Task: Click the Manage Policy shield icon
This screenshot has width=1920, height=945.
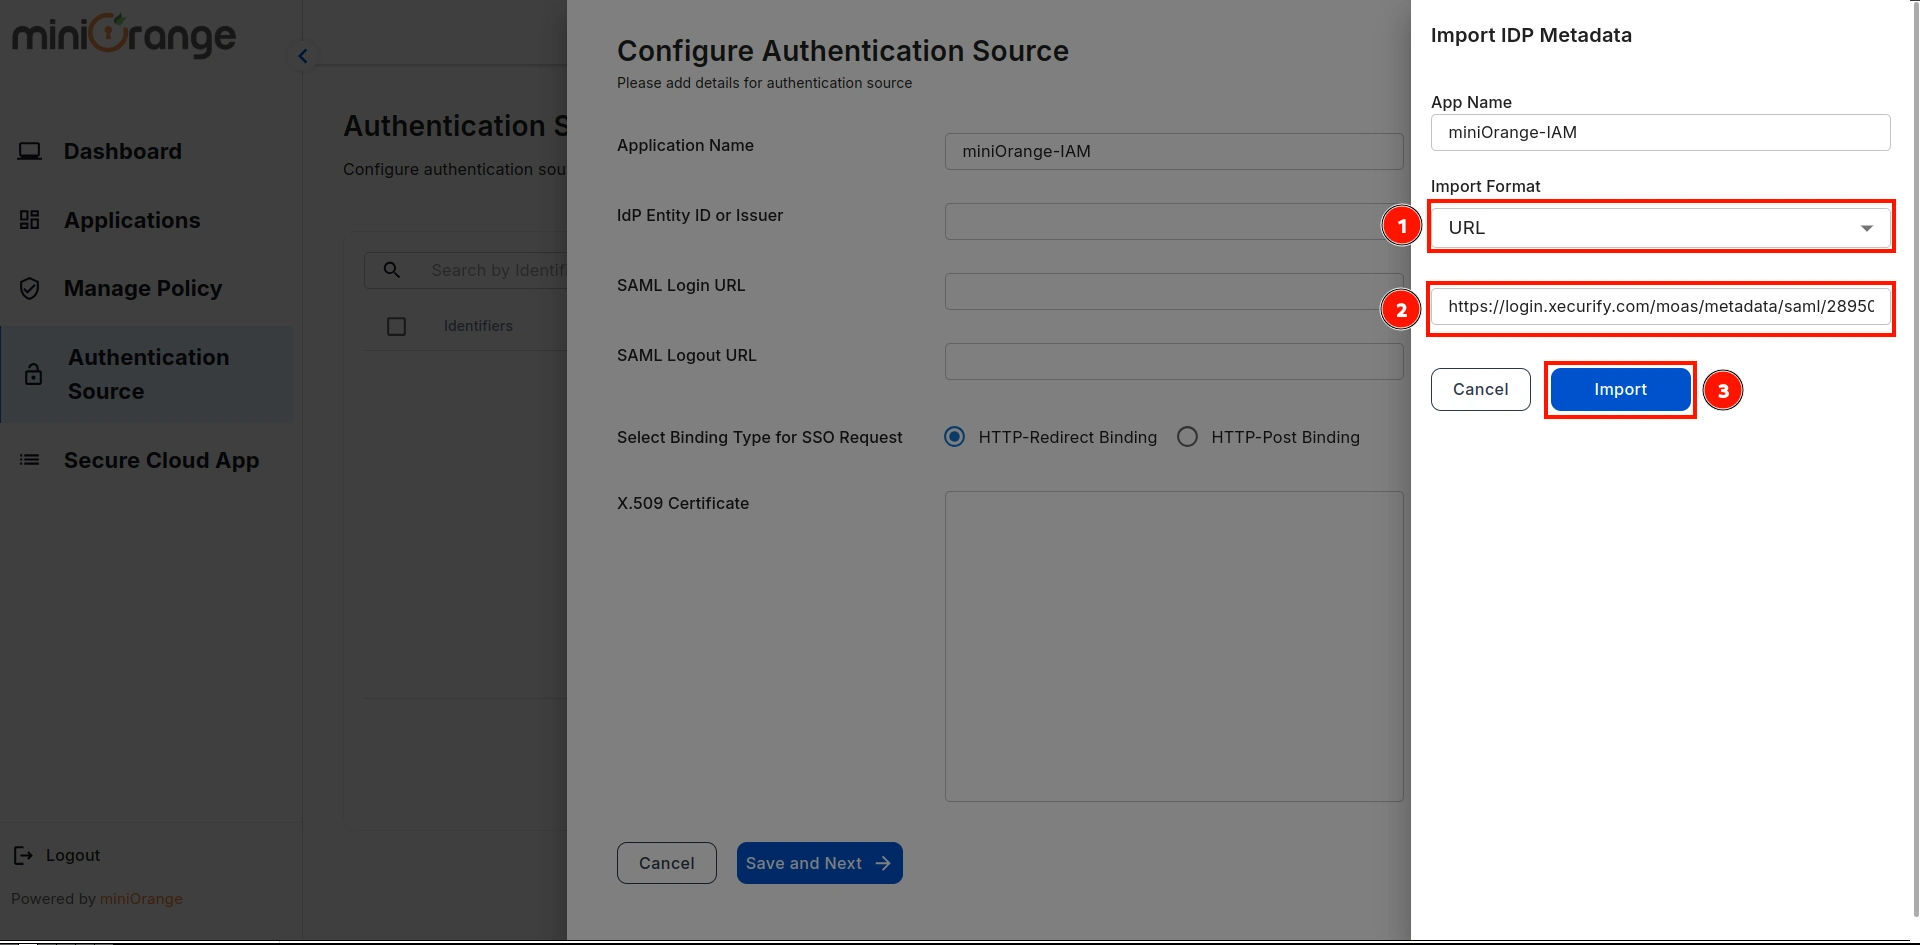Action: (x=30, y=288)
